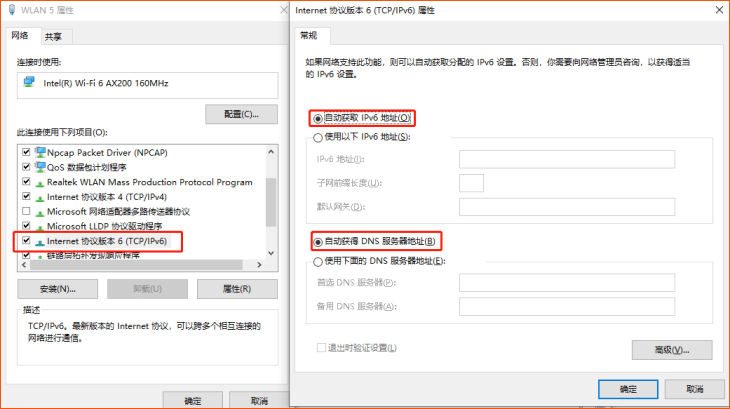Click the 安装(N)... button
The width and height of the screenshot is (730, 409).
(58, 289)
